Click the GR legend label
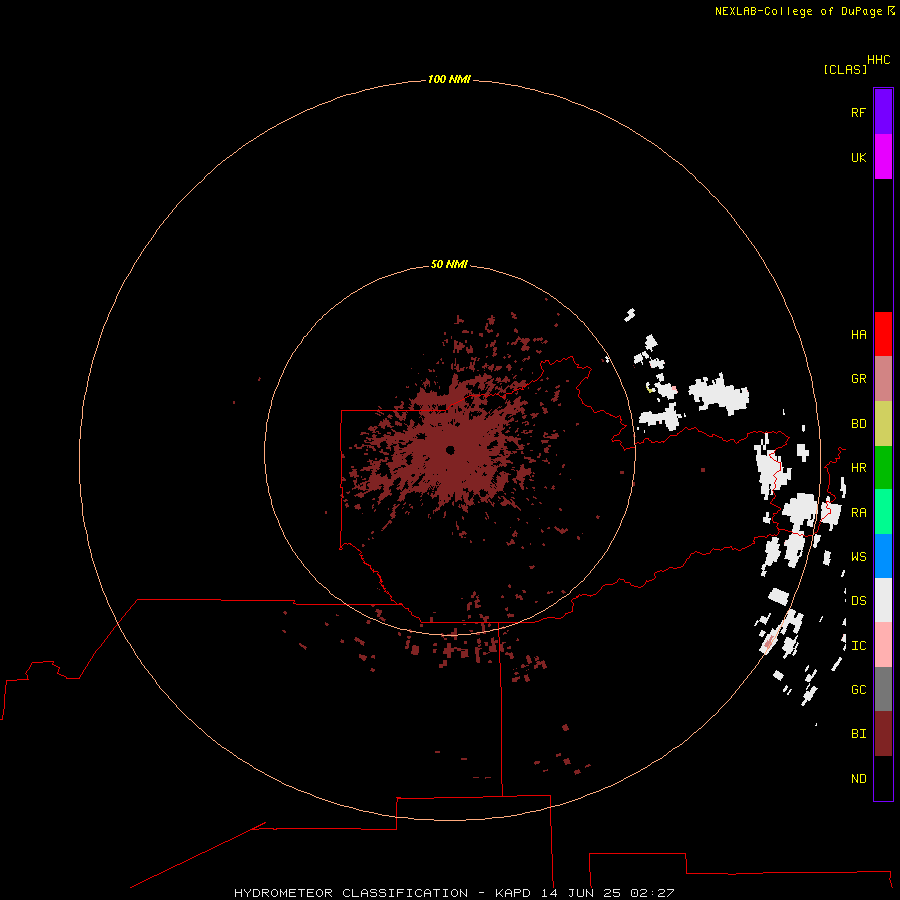Image resolution: width=900 pixels, height=900 pixels. coord(858,379)
